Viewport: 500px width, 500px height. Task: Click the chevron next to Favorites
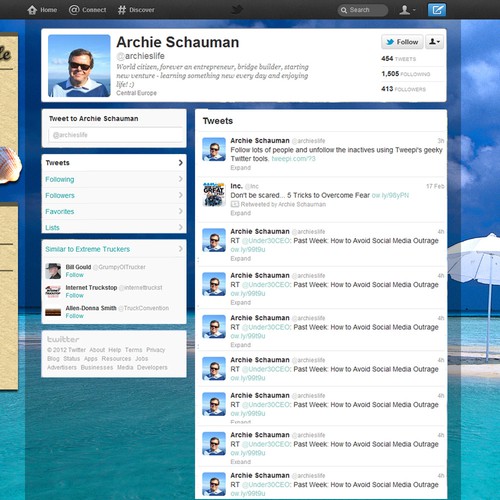tap(180, 211)
